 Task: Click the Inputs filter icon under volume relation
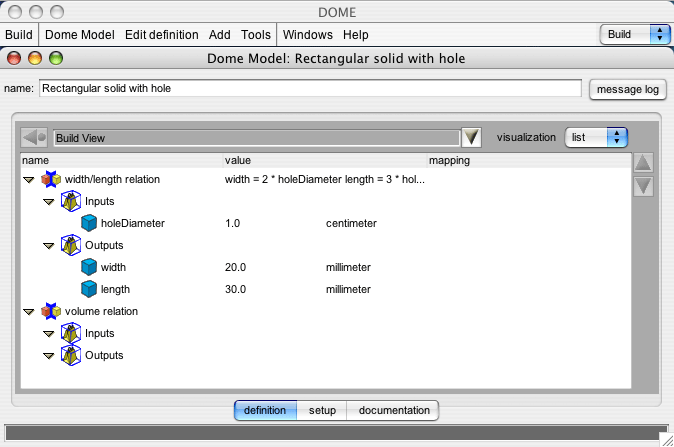pos(71,333)
